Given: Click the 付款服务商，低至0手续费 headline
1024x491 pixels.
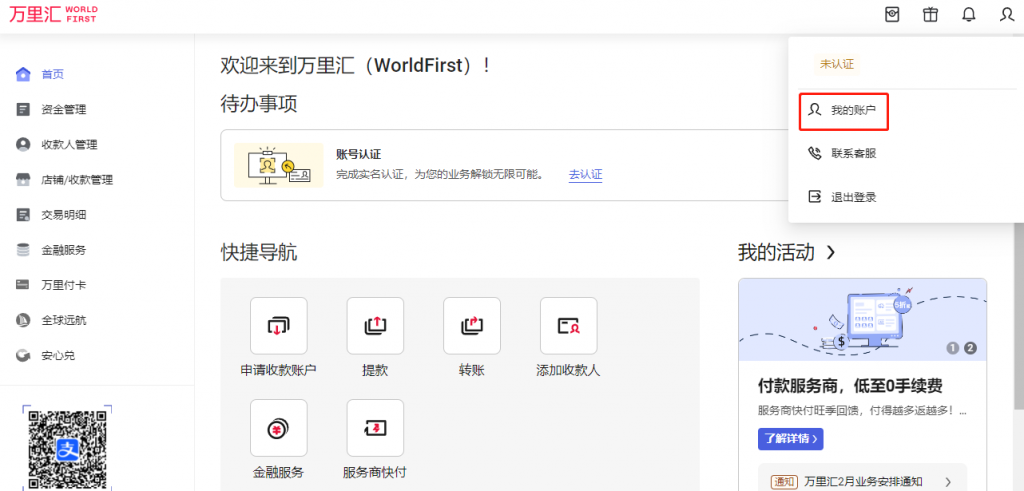Looking at the screenshot, I should 850,386.
